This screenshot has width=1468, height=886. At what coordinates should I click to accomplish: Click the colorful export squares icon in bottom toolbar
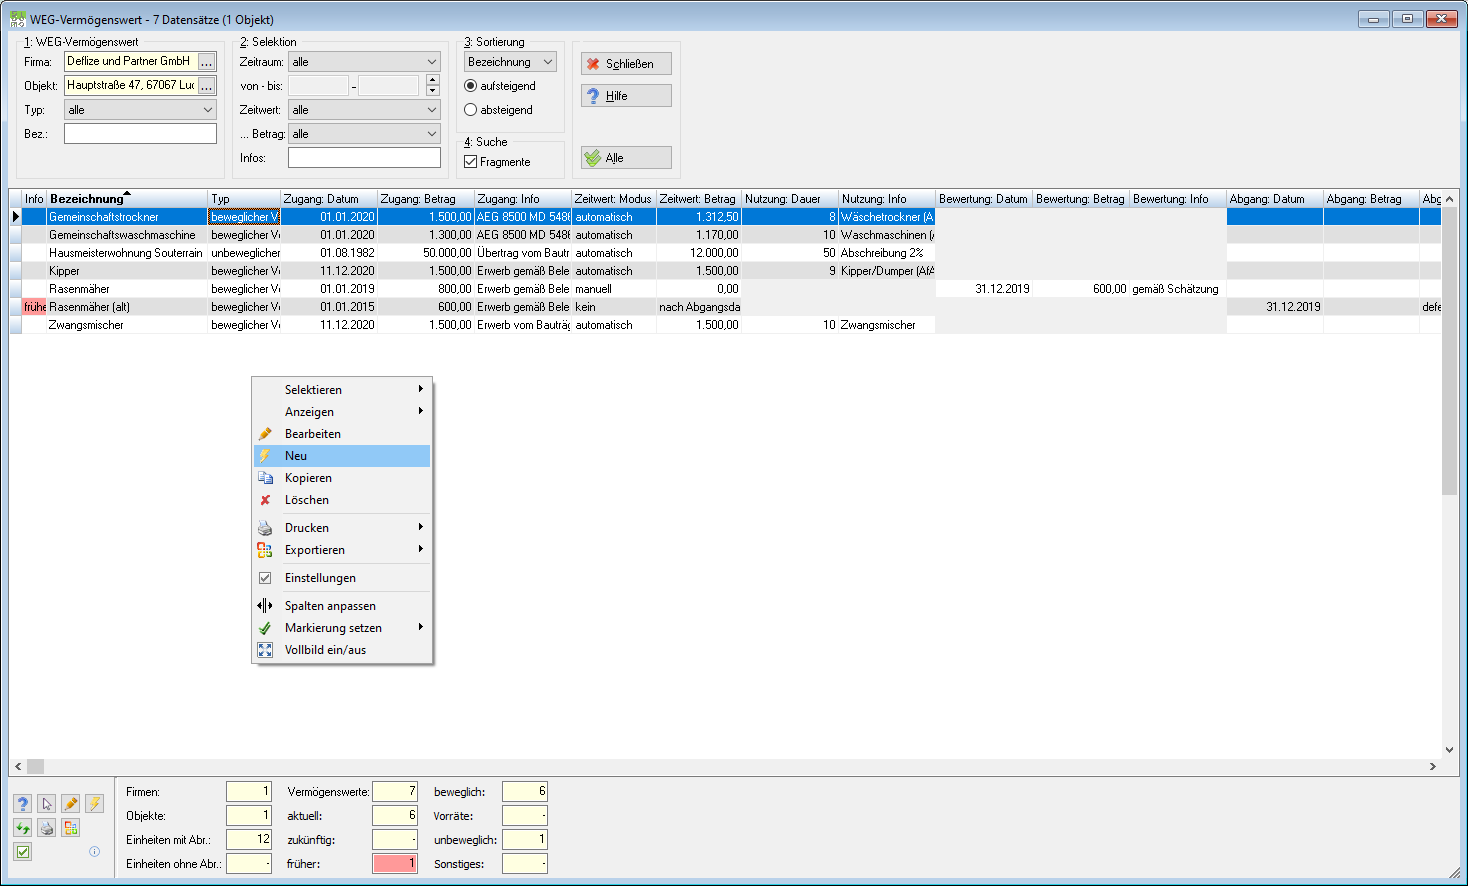tap(70, 828)
